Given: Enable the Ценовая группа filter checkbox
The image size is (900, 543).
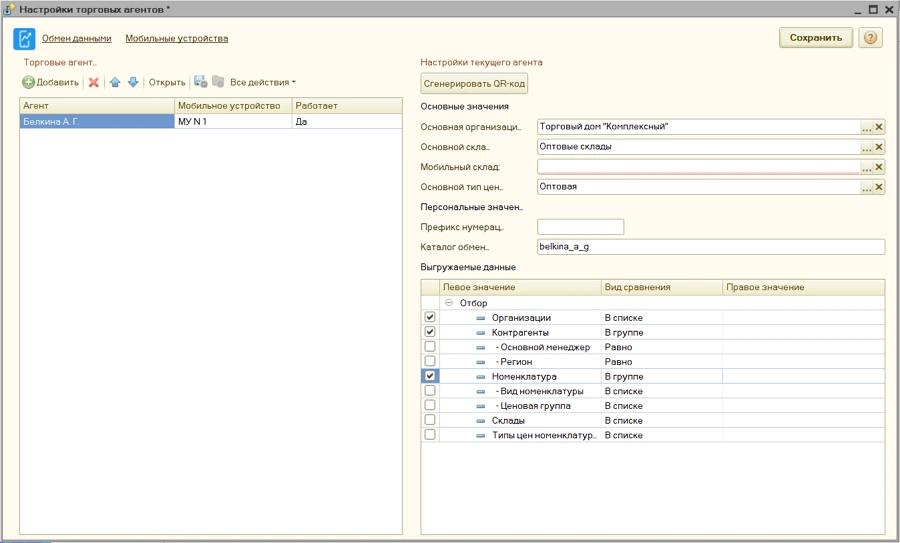Looking at the screenshot, I should pos(429,405).
